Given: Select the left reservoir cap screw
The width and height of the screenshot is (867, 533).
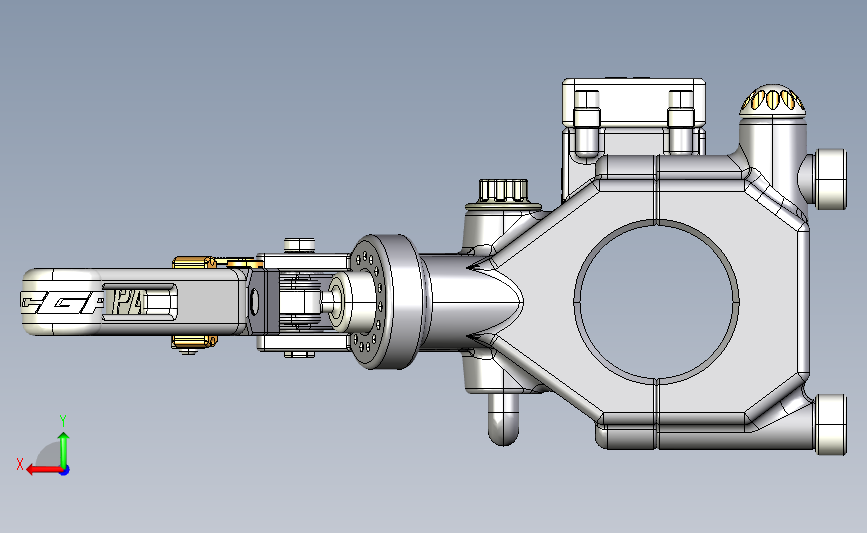Looking at the screenshot, I should [x=587, y=124].
